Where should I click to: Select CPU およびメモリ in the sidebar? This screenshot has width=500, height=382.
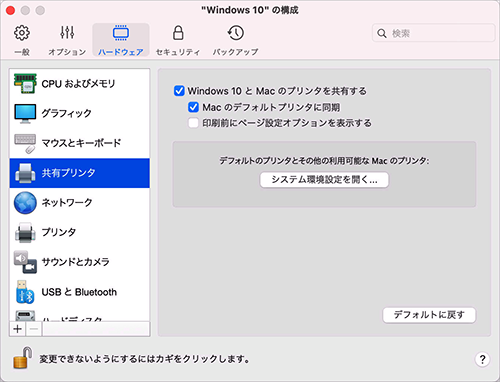point(80,83)
